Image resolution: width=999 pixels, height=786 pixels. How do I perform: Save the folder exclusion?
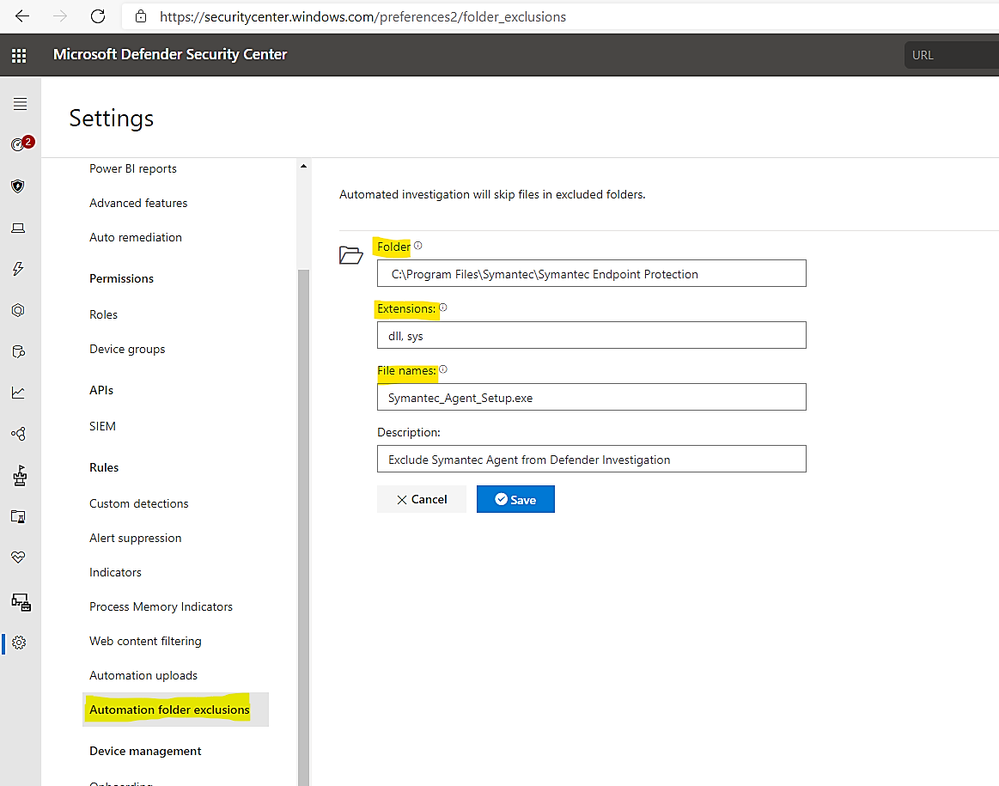(515, 499)
